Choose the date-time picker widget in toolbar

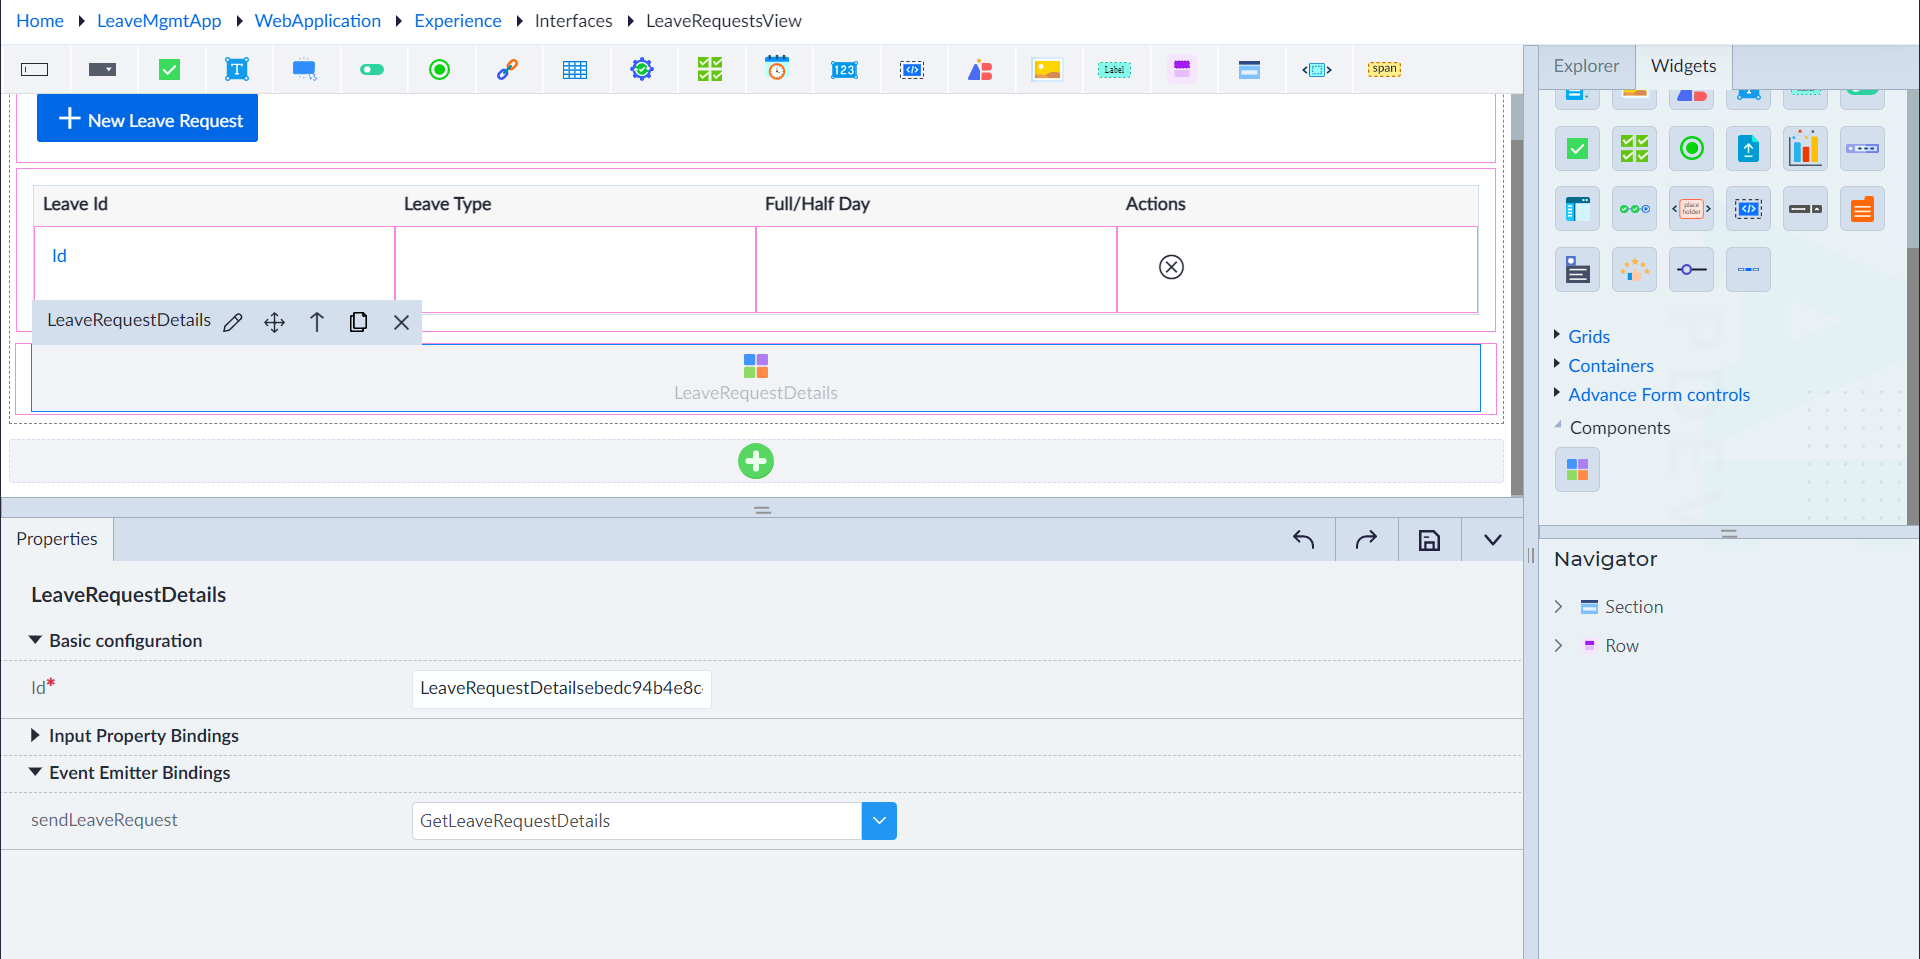[x=777, y=68]
